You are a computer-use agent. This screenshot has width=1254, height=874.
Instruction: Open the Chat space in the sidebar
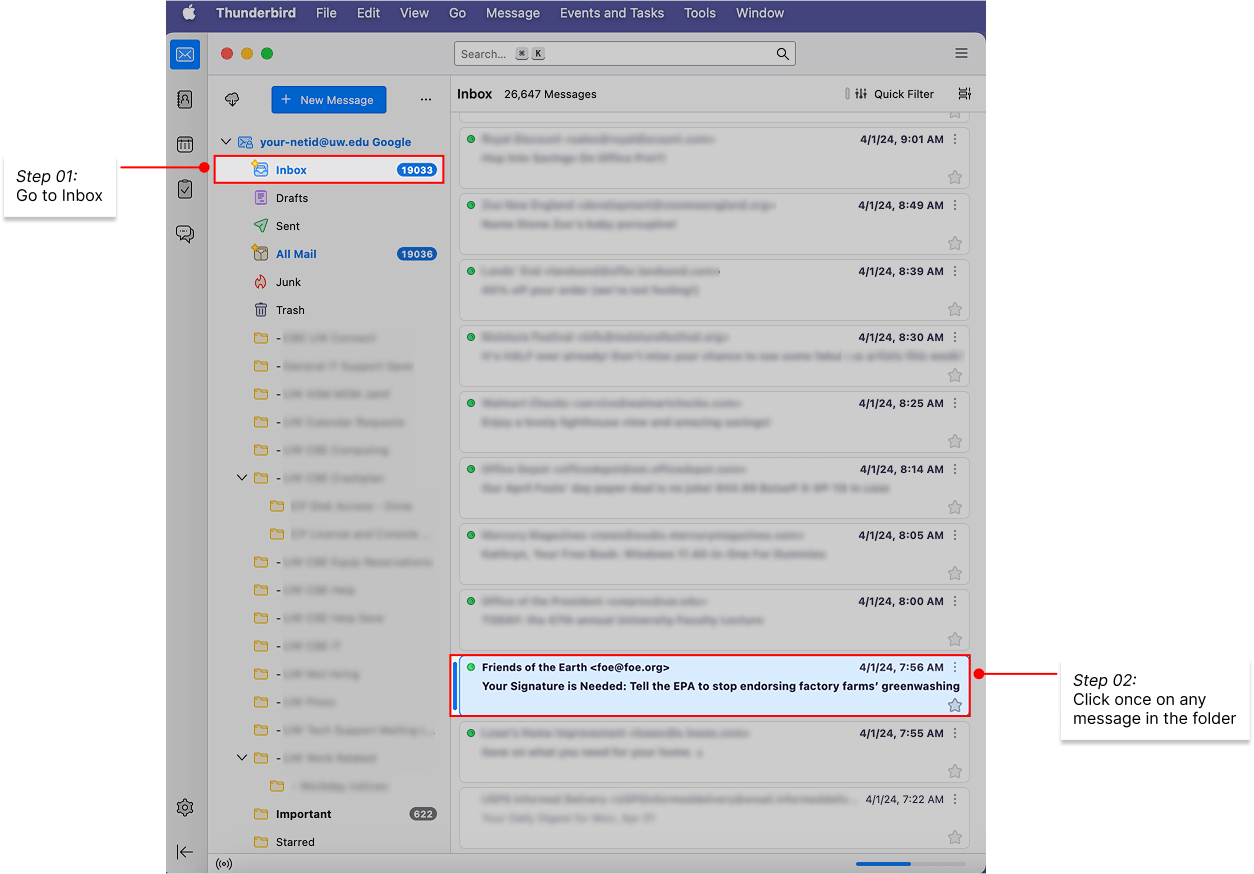click(x=185, y=233)
